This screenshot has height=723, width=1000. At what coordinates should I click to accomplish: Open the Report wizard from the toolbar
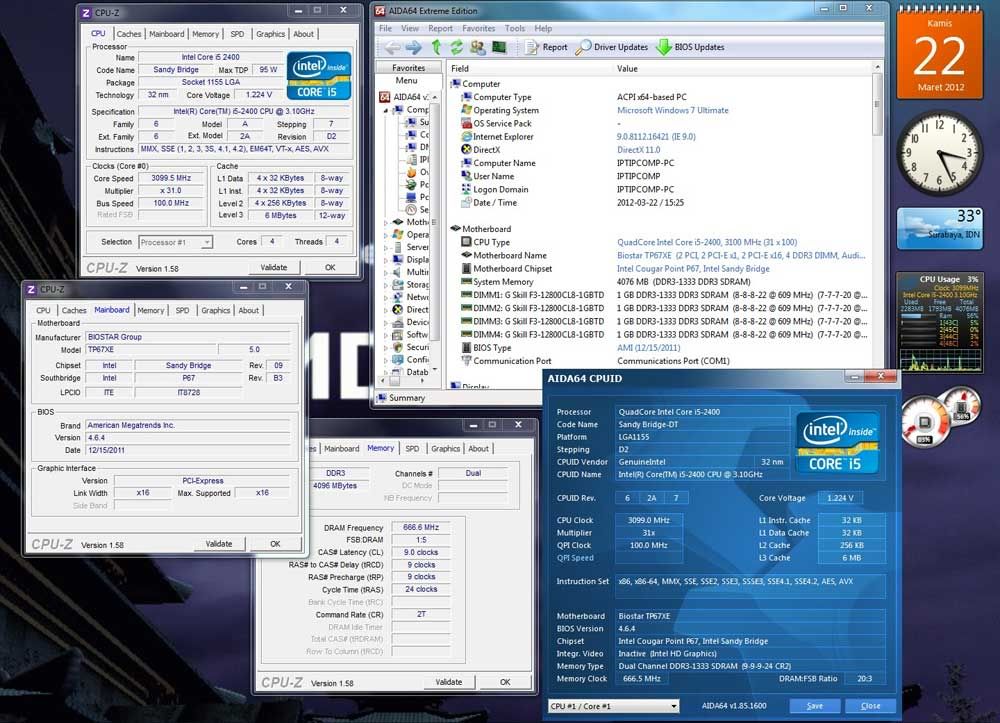pos(546,47)
